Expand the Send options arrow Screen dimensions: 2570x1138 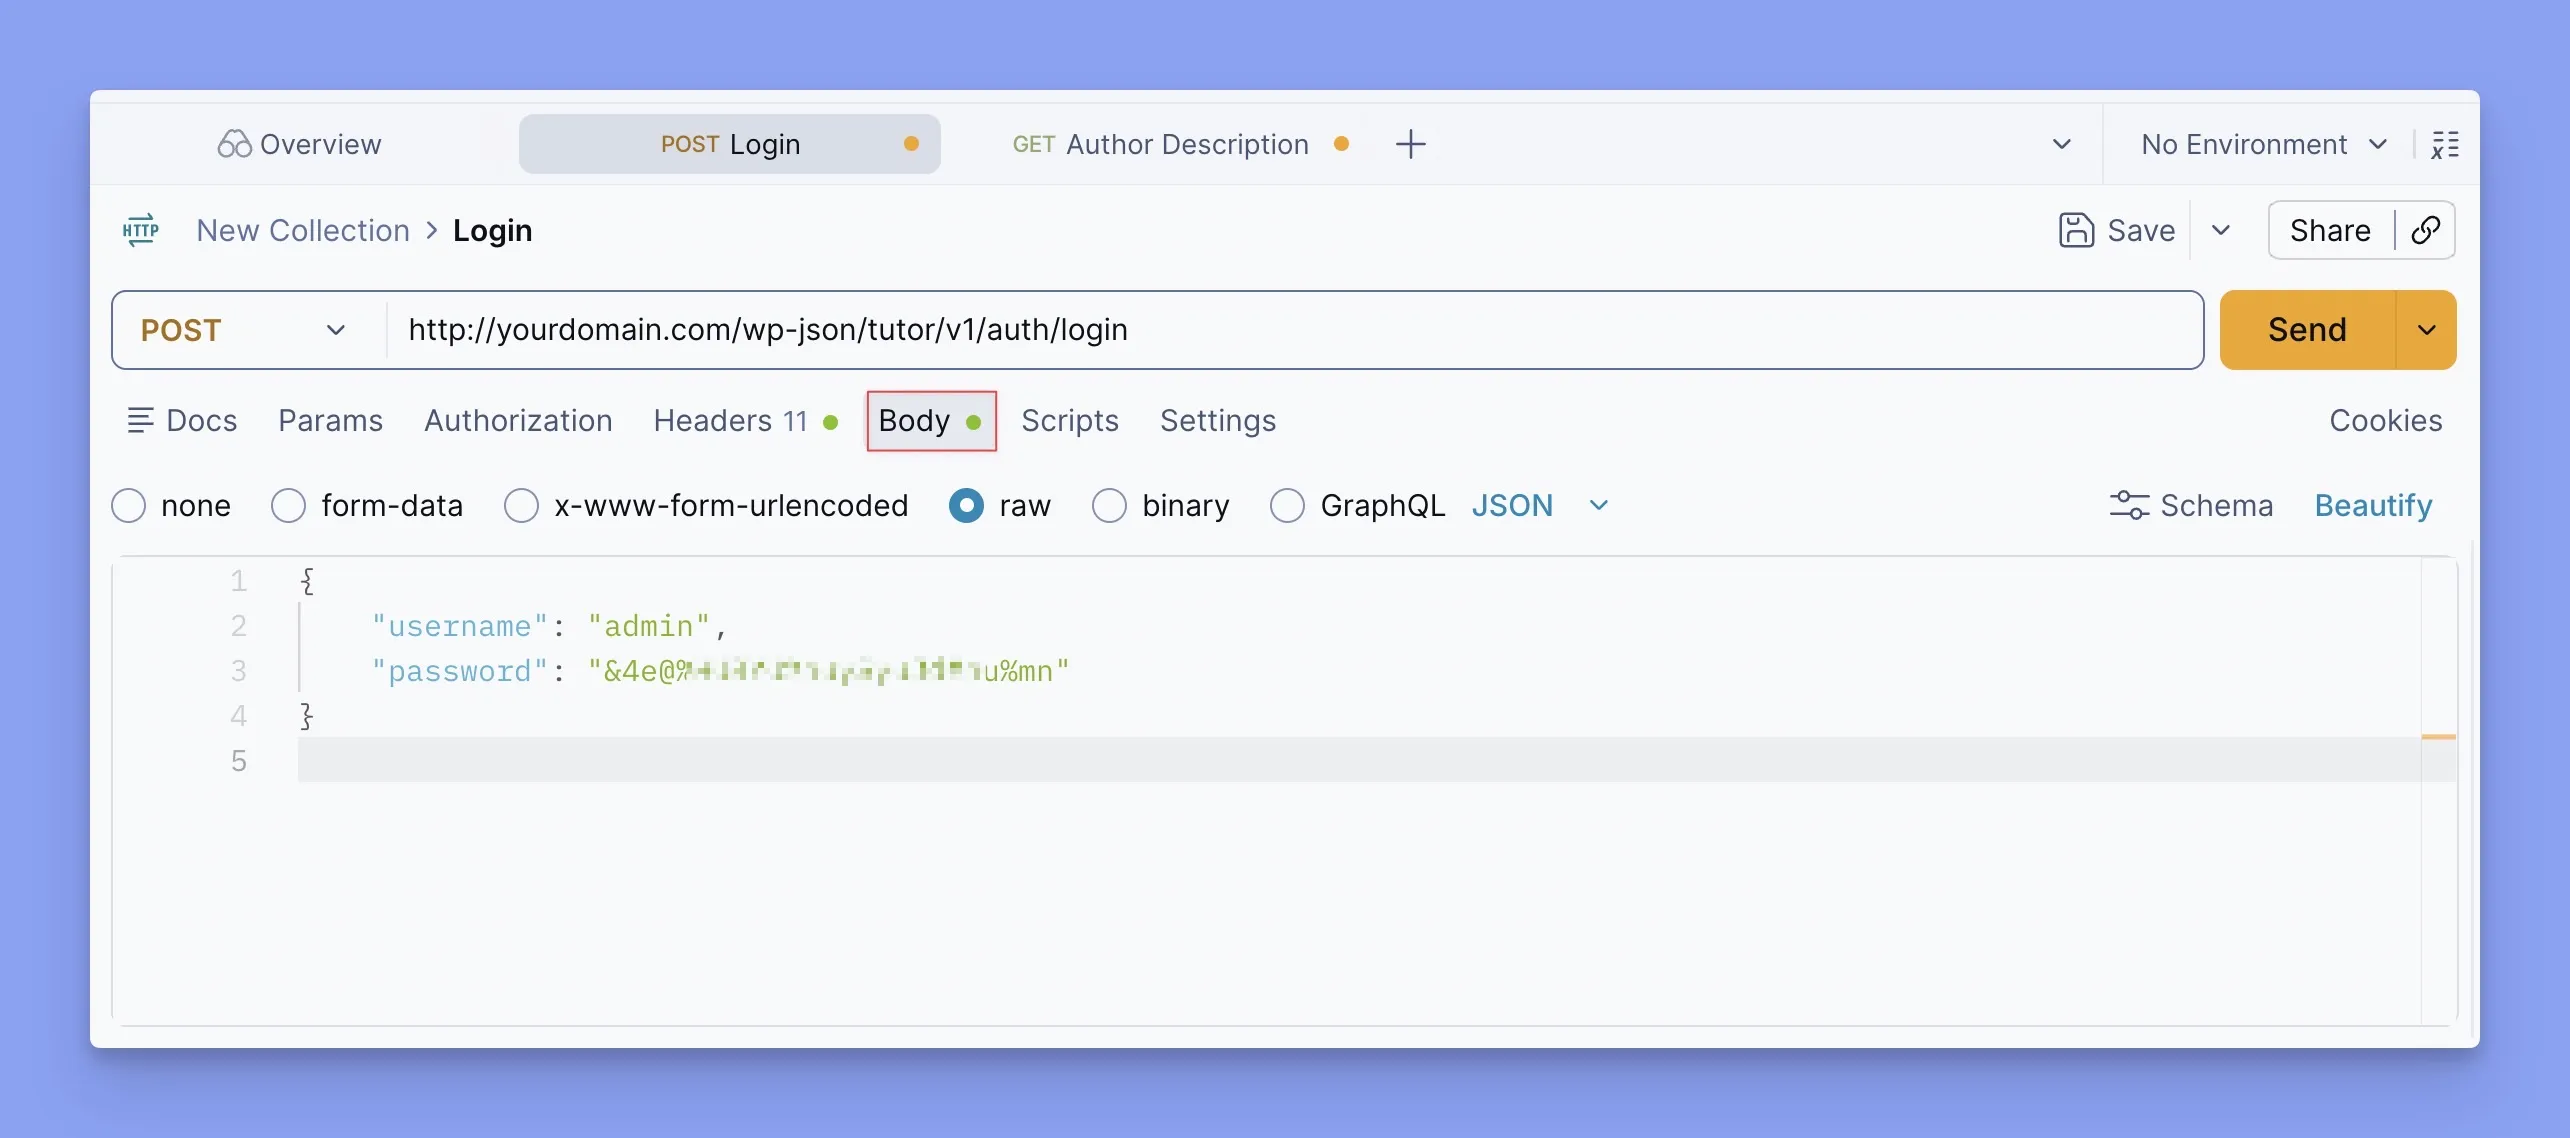(2427, 330)
